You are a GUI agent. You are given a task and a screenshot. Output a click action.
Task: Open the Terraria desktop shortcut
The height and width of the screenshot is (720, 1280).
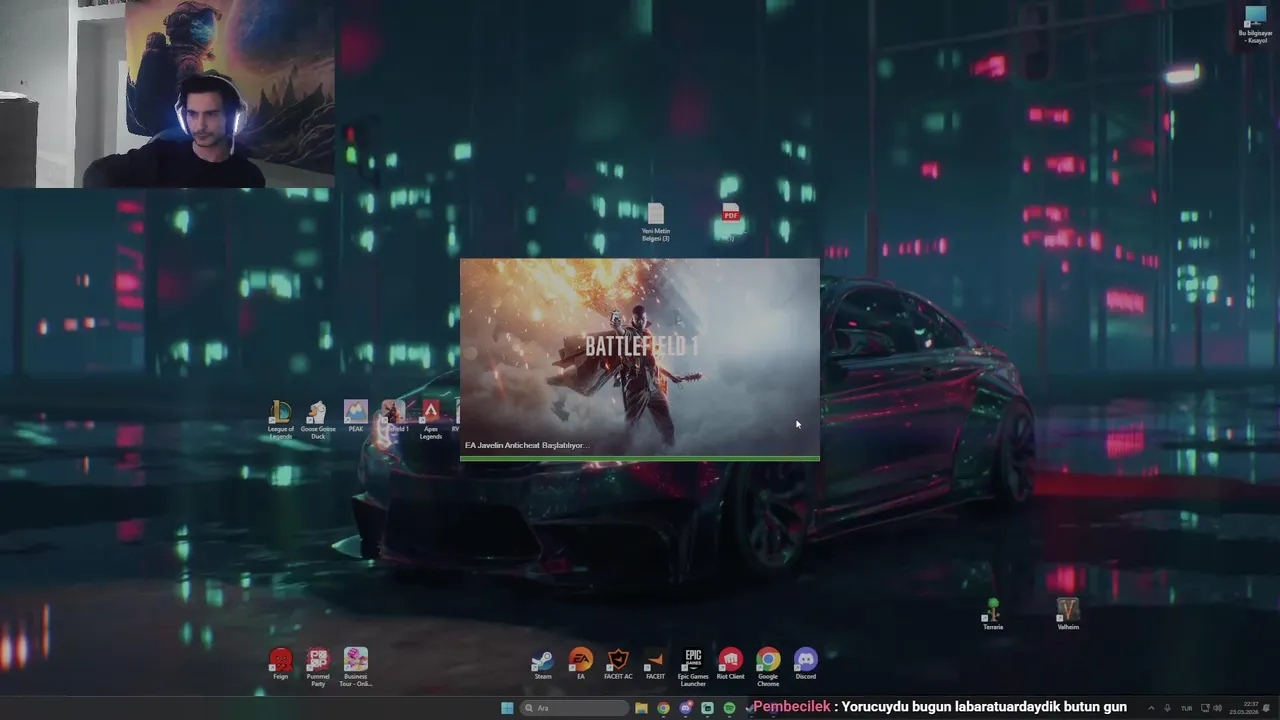click(x=993, y=615)
